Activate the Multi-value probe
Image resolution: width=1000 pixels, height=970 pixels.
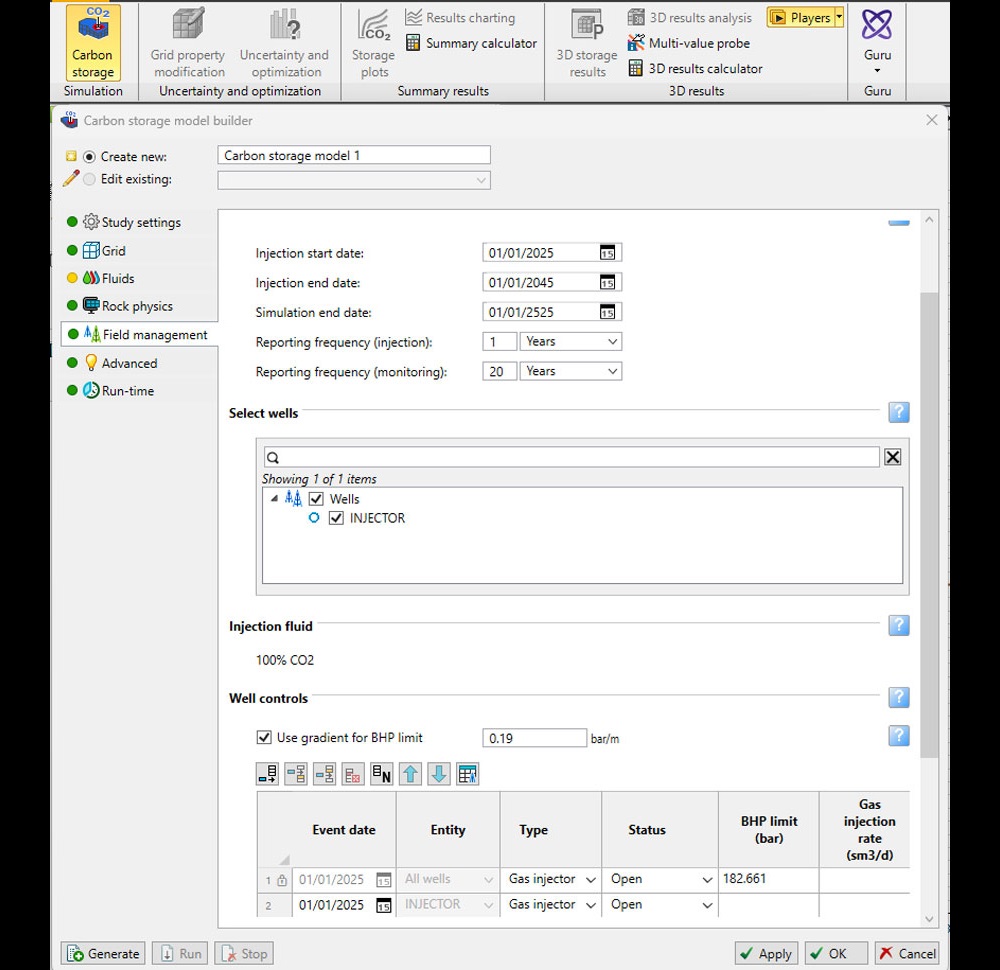[689, 43]
